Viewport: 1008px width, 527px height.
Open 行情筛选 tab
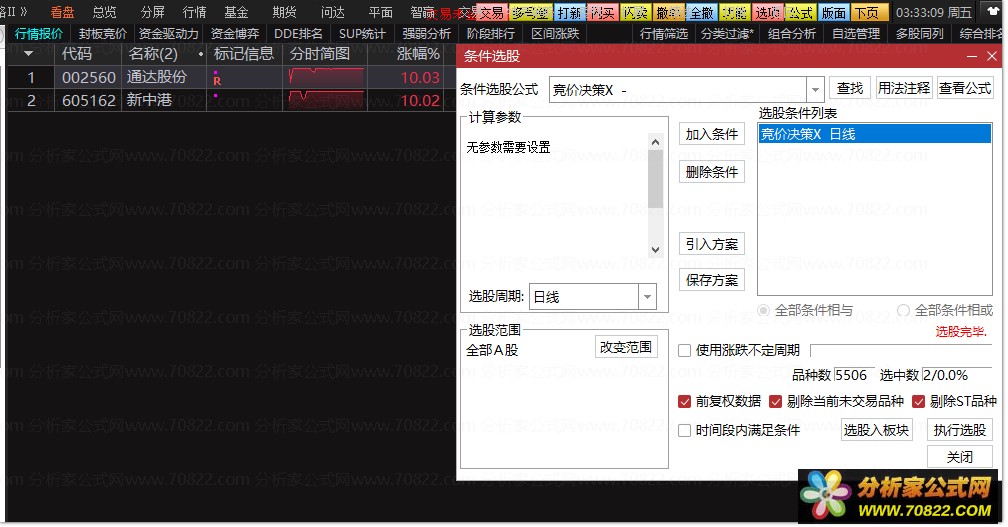(664, 33)
